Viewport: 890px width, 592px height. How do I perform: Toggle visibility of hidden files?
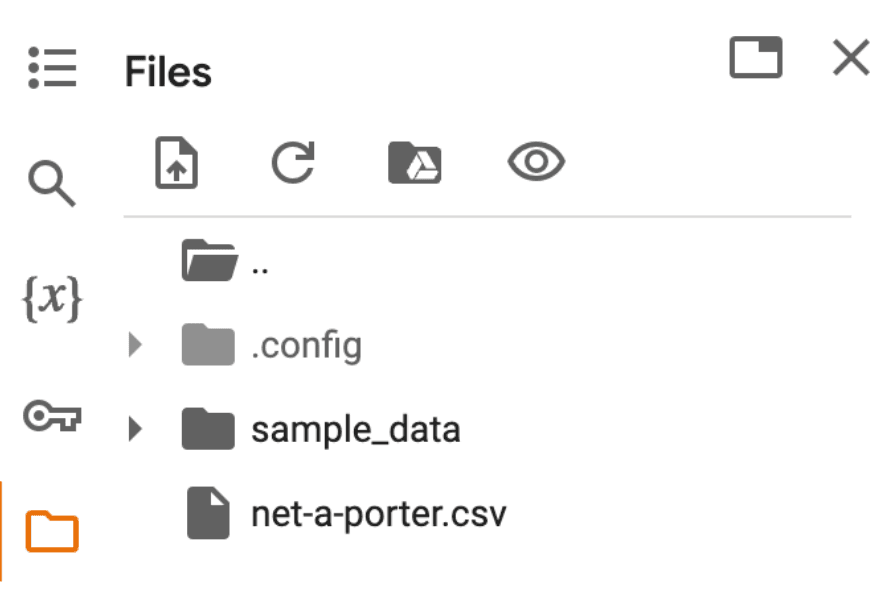[x=537, y=160]
